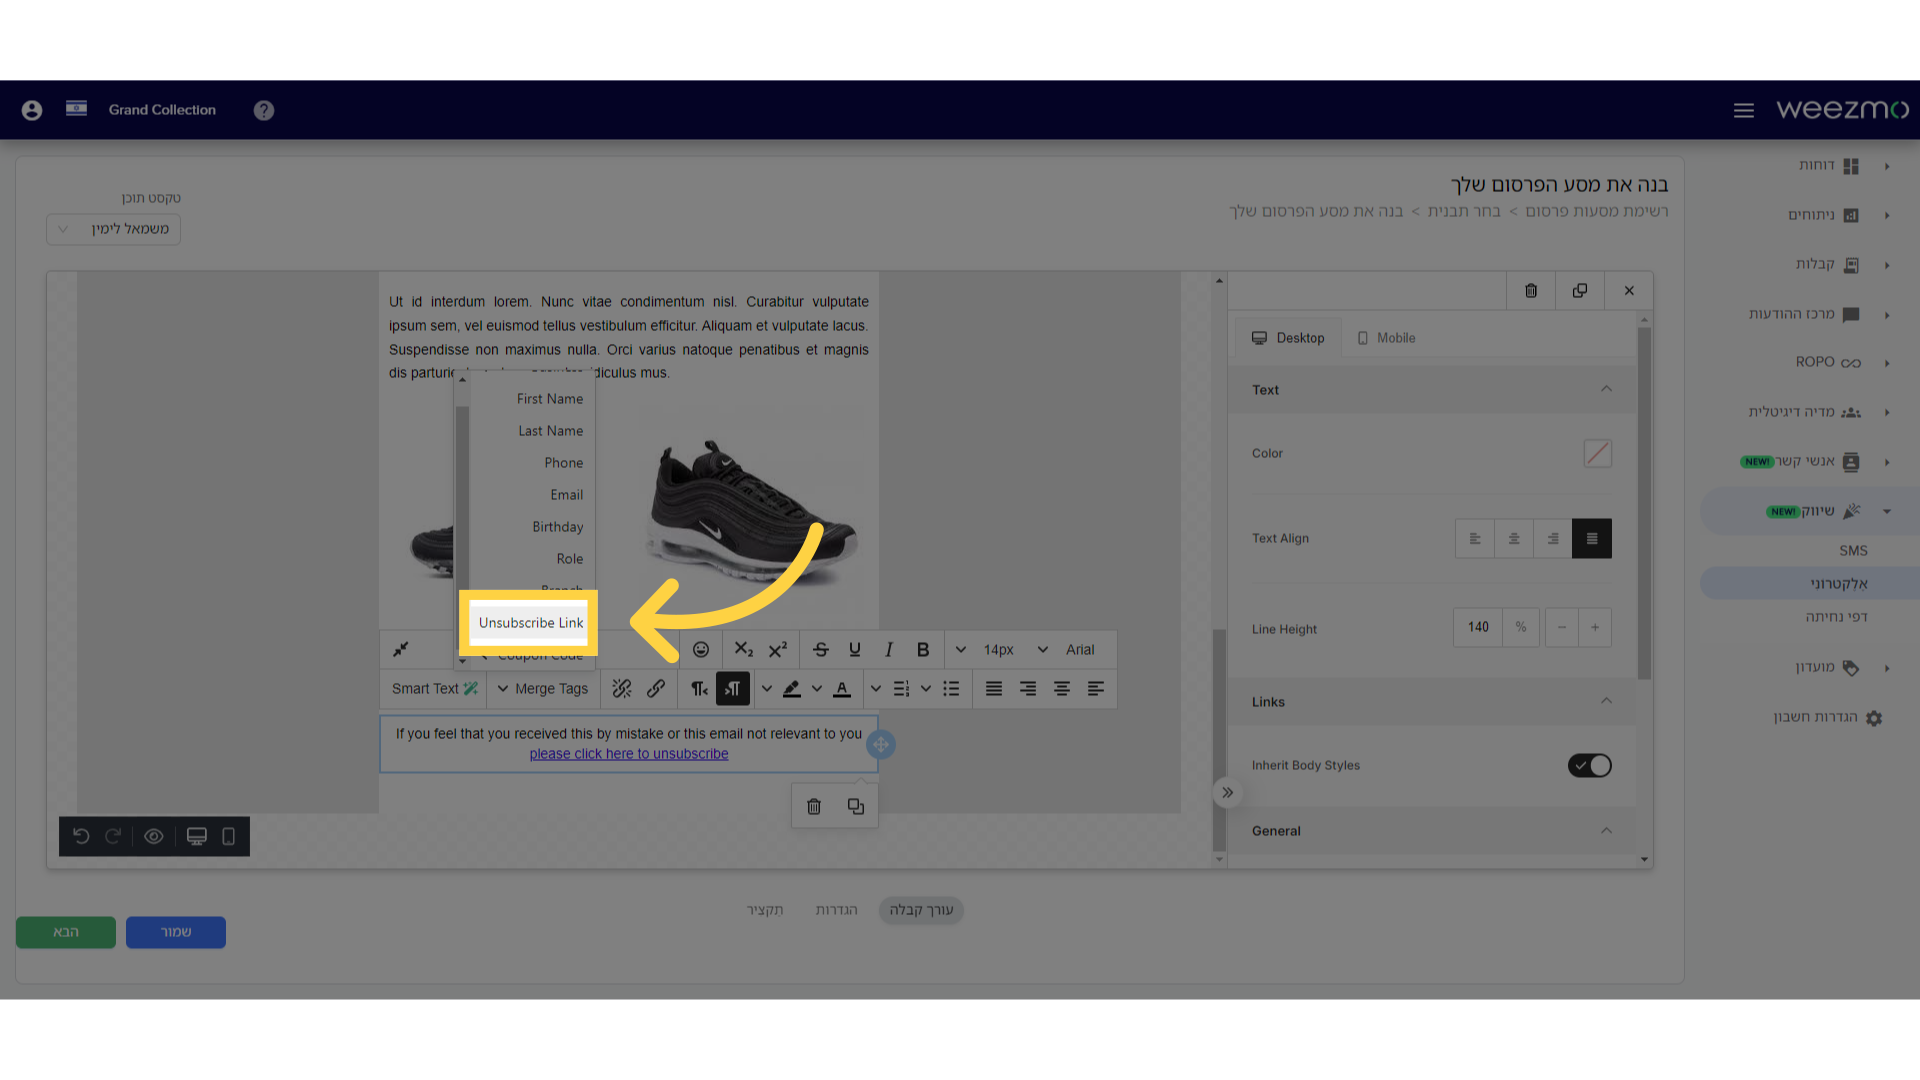The height and width of the screenshot is (1080, 1920).
Task: Click the remove link (unlink) icon
Action: click(622, 689)
